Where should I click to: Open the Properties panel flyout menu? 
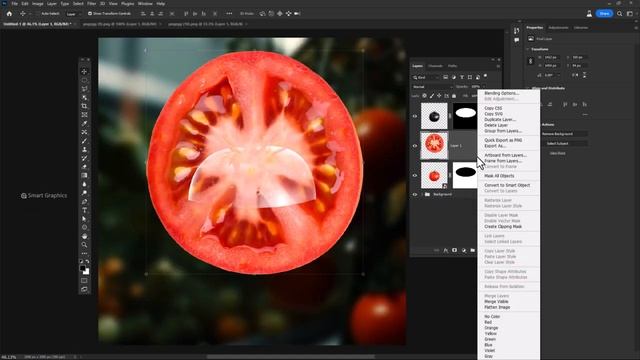click(636, 28)
